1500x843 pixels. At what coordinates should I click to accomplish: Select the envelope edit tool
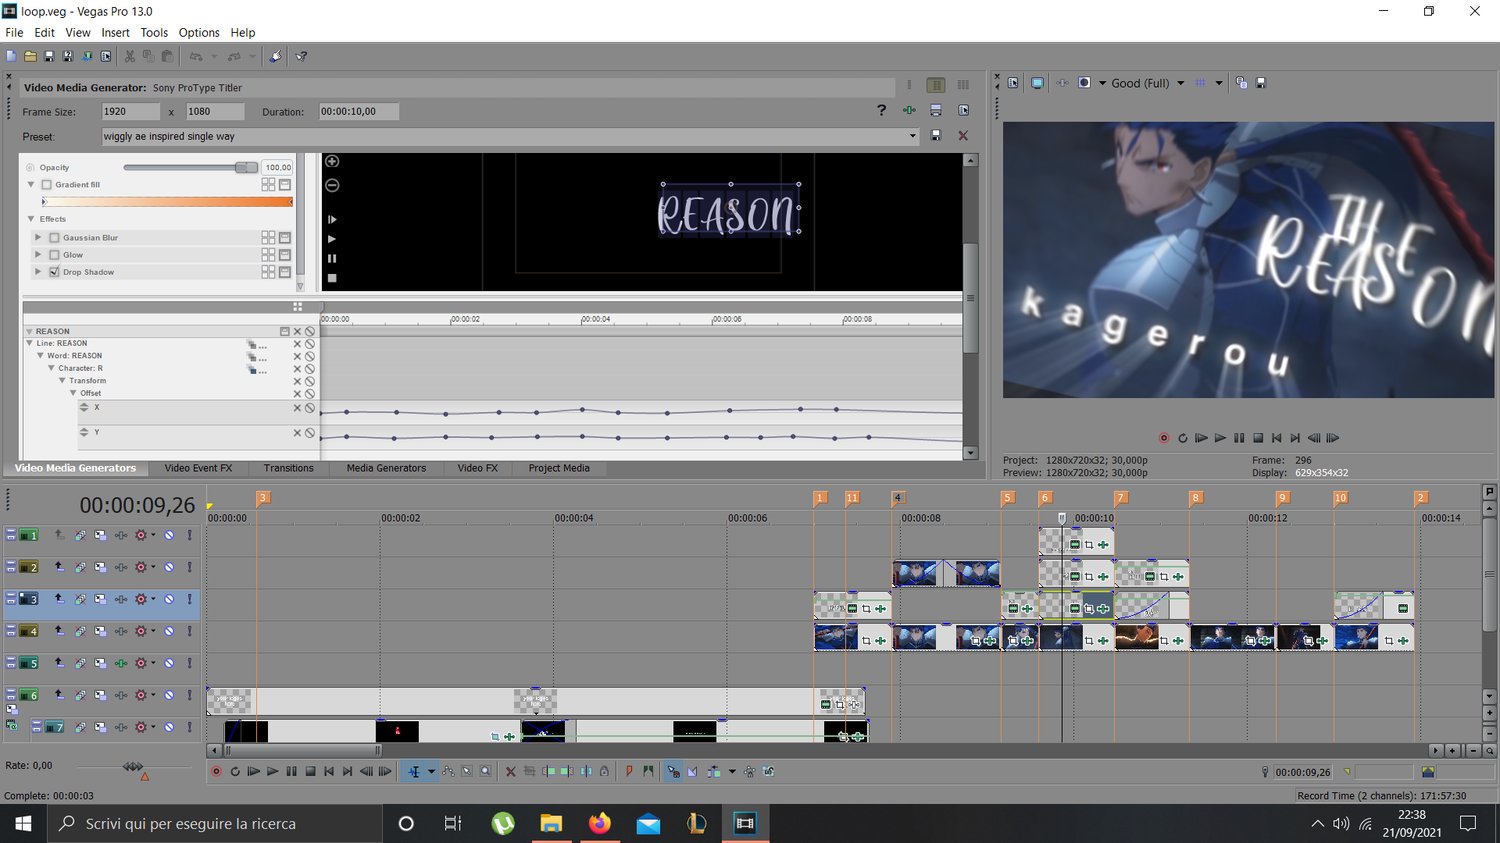click(448, 771)
